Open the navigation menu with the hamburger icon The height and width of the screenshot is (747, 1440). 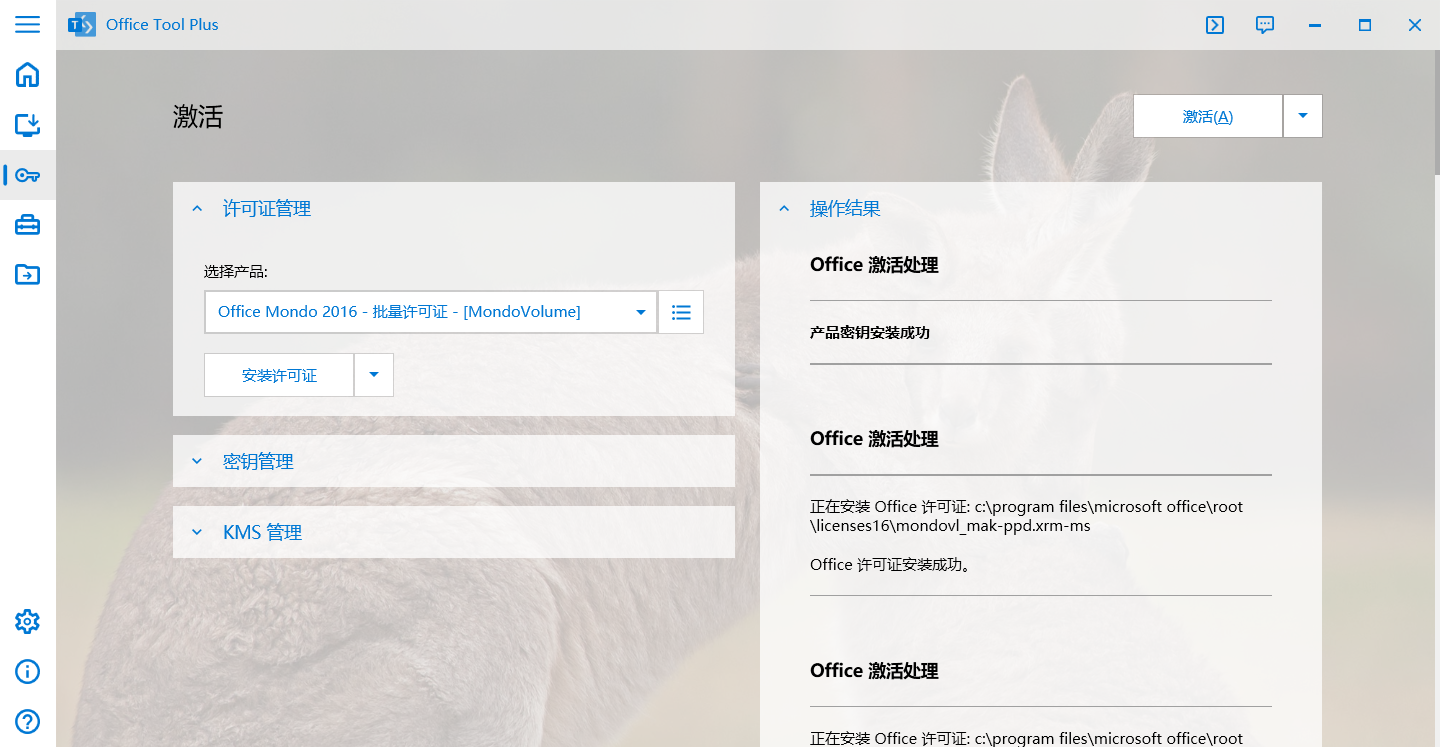tap(27, 24)
